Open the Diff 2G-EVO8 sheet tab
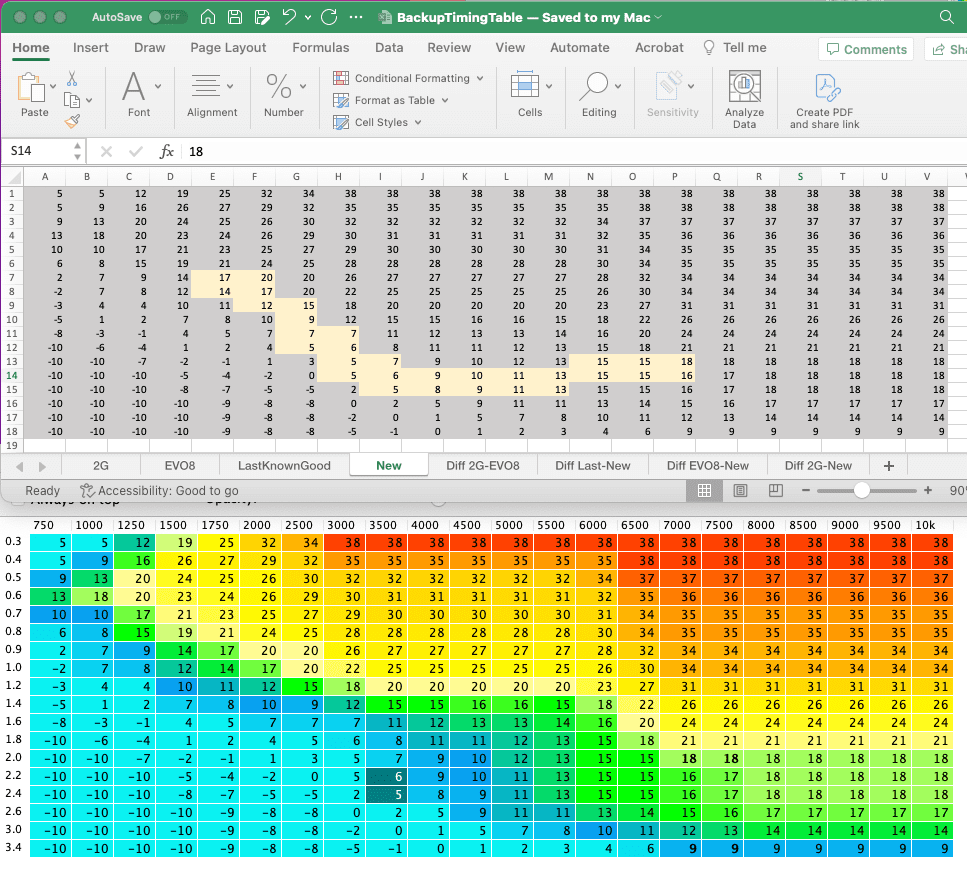967x873 pixels. 483,465
